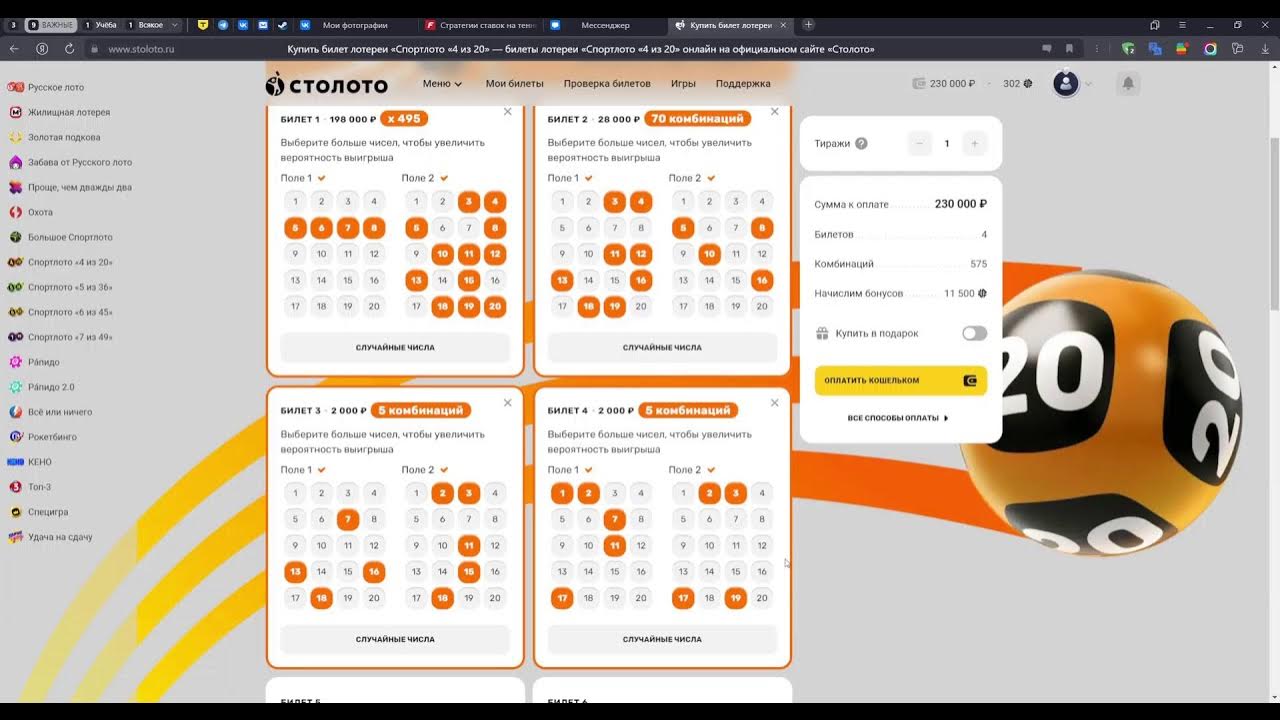This screenshot has height=720, width=1280.
Task: Deselect number 3 in Билет 2 Поле 1
Action: tap(615, 201)
